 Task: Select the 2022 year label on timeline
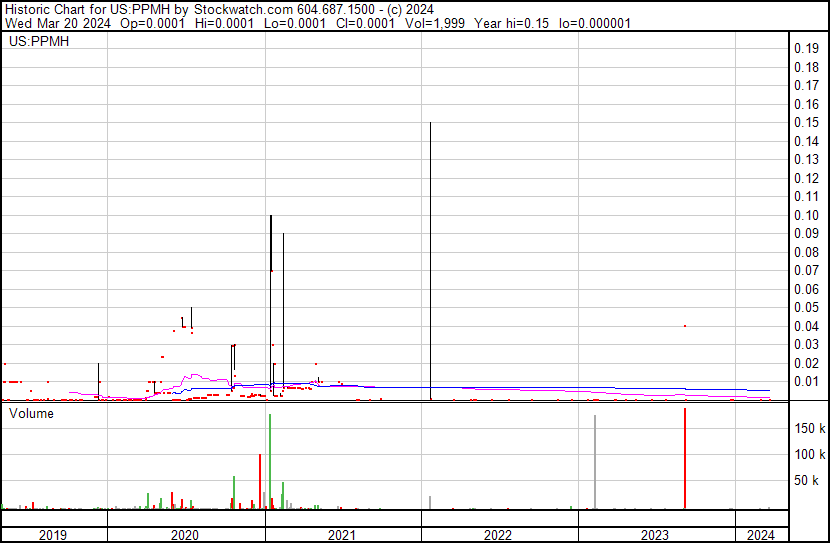[x=498, y=535]
